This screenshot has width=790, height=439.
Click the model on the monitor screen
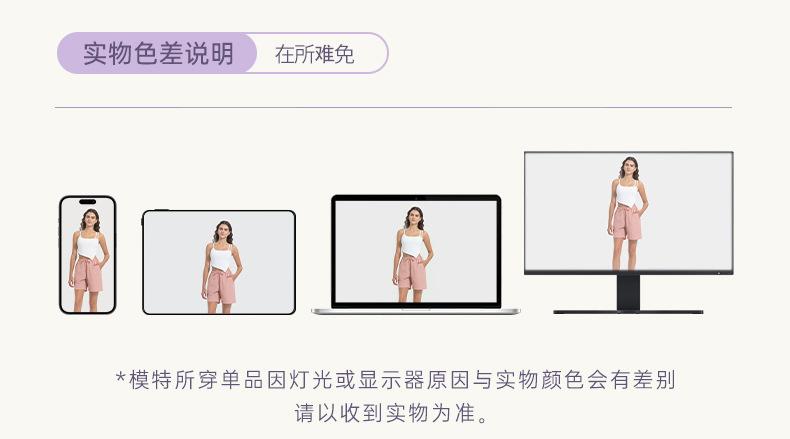point(627,213)
